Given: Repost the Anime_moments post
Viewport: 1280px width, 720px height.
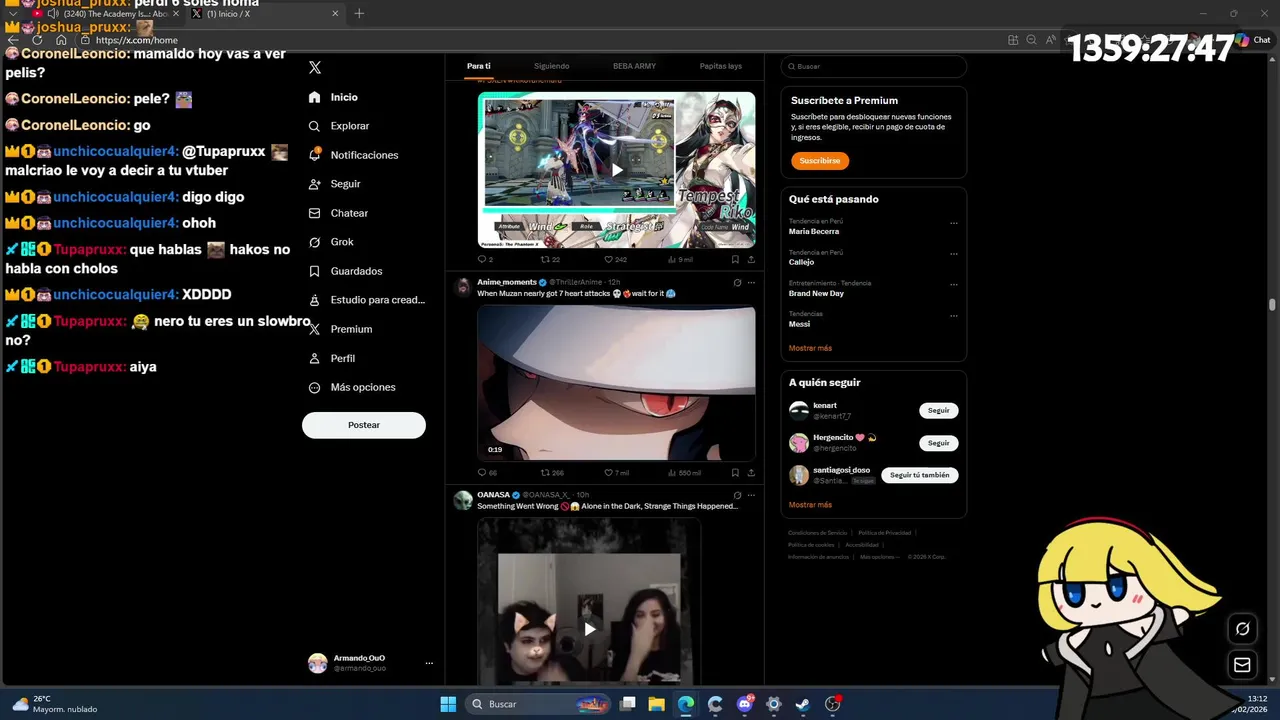Looking at the screenshot, I should click(552, 472).
